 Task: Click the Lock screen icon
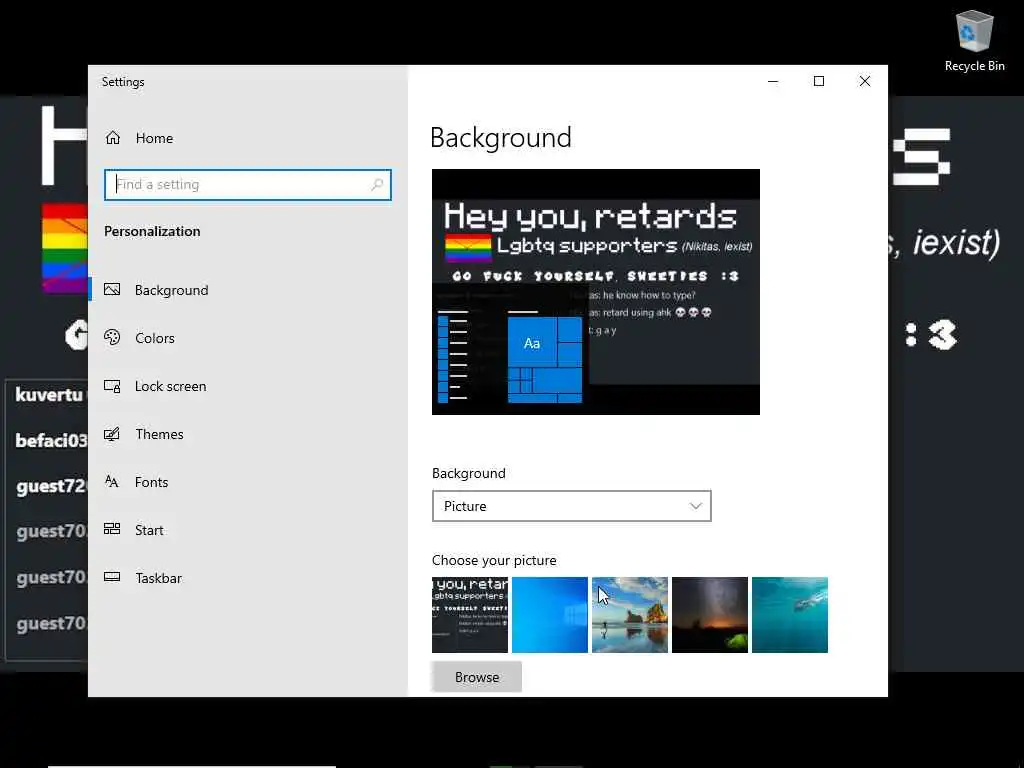point(112,386)
